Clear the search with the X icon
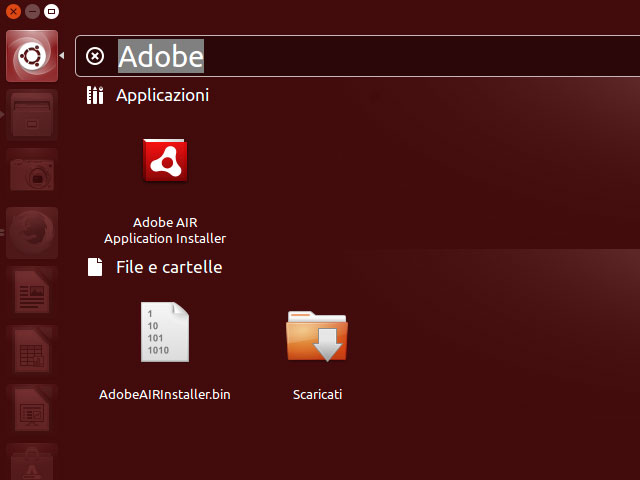This screenshot has height=480, width=640. (95, 56)
